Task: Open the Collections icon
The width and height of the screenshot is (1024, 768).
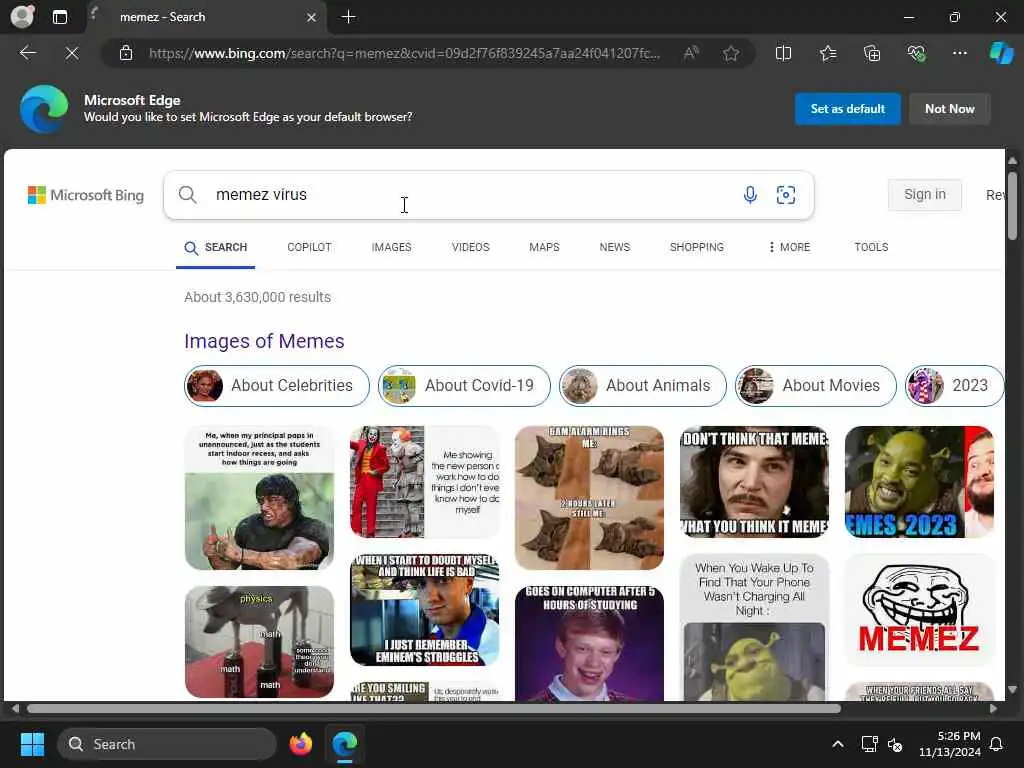Action: tap(872, 53)
